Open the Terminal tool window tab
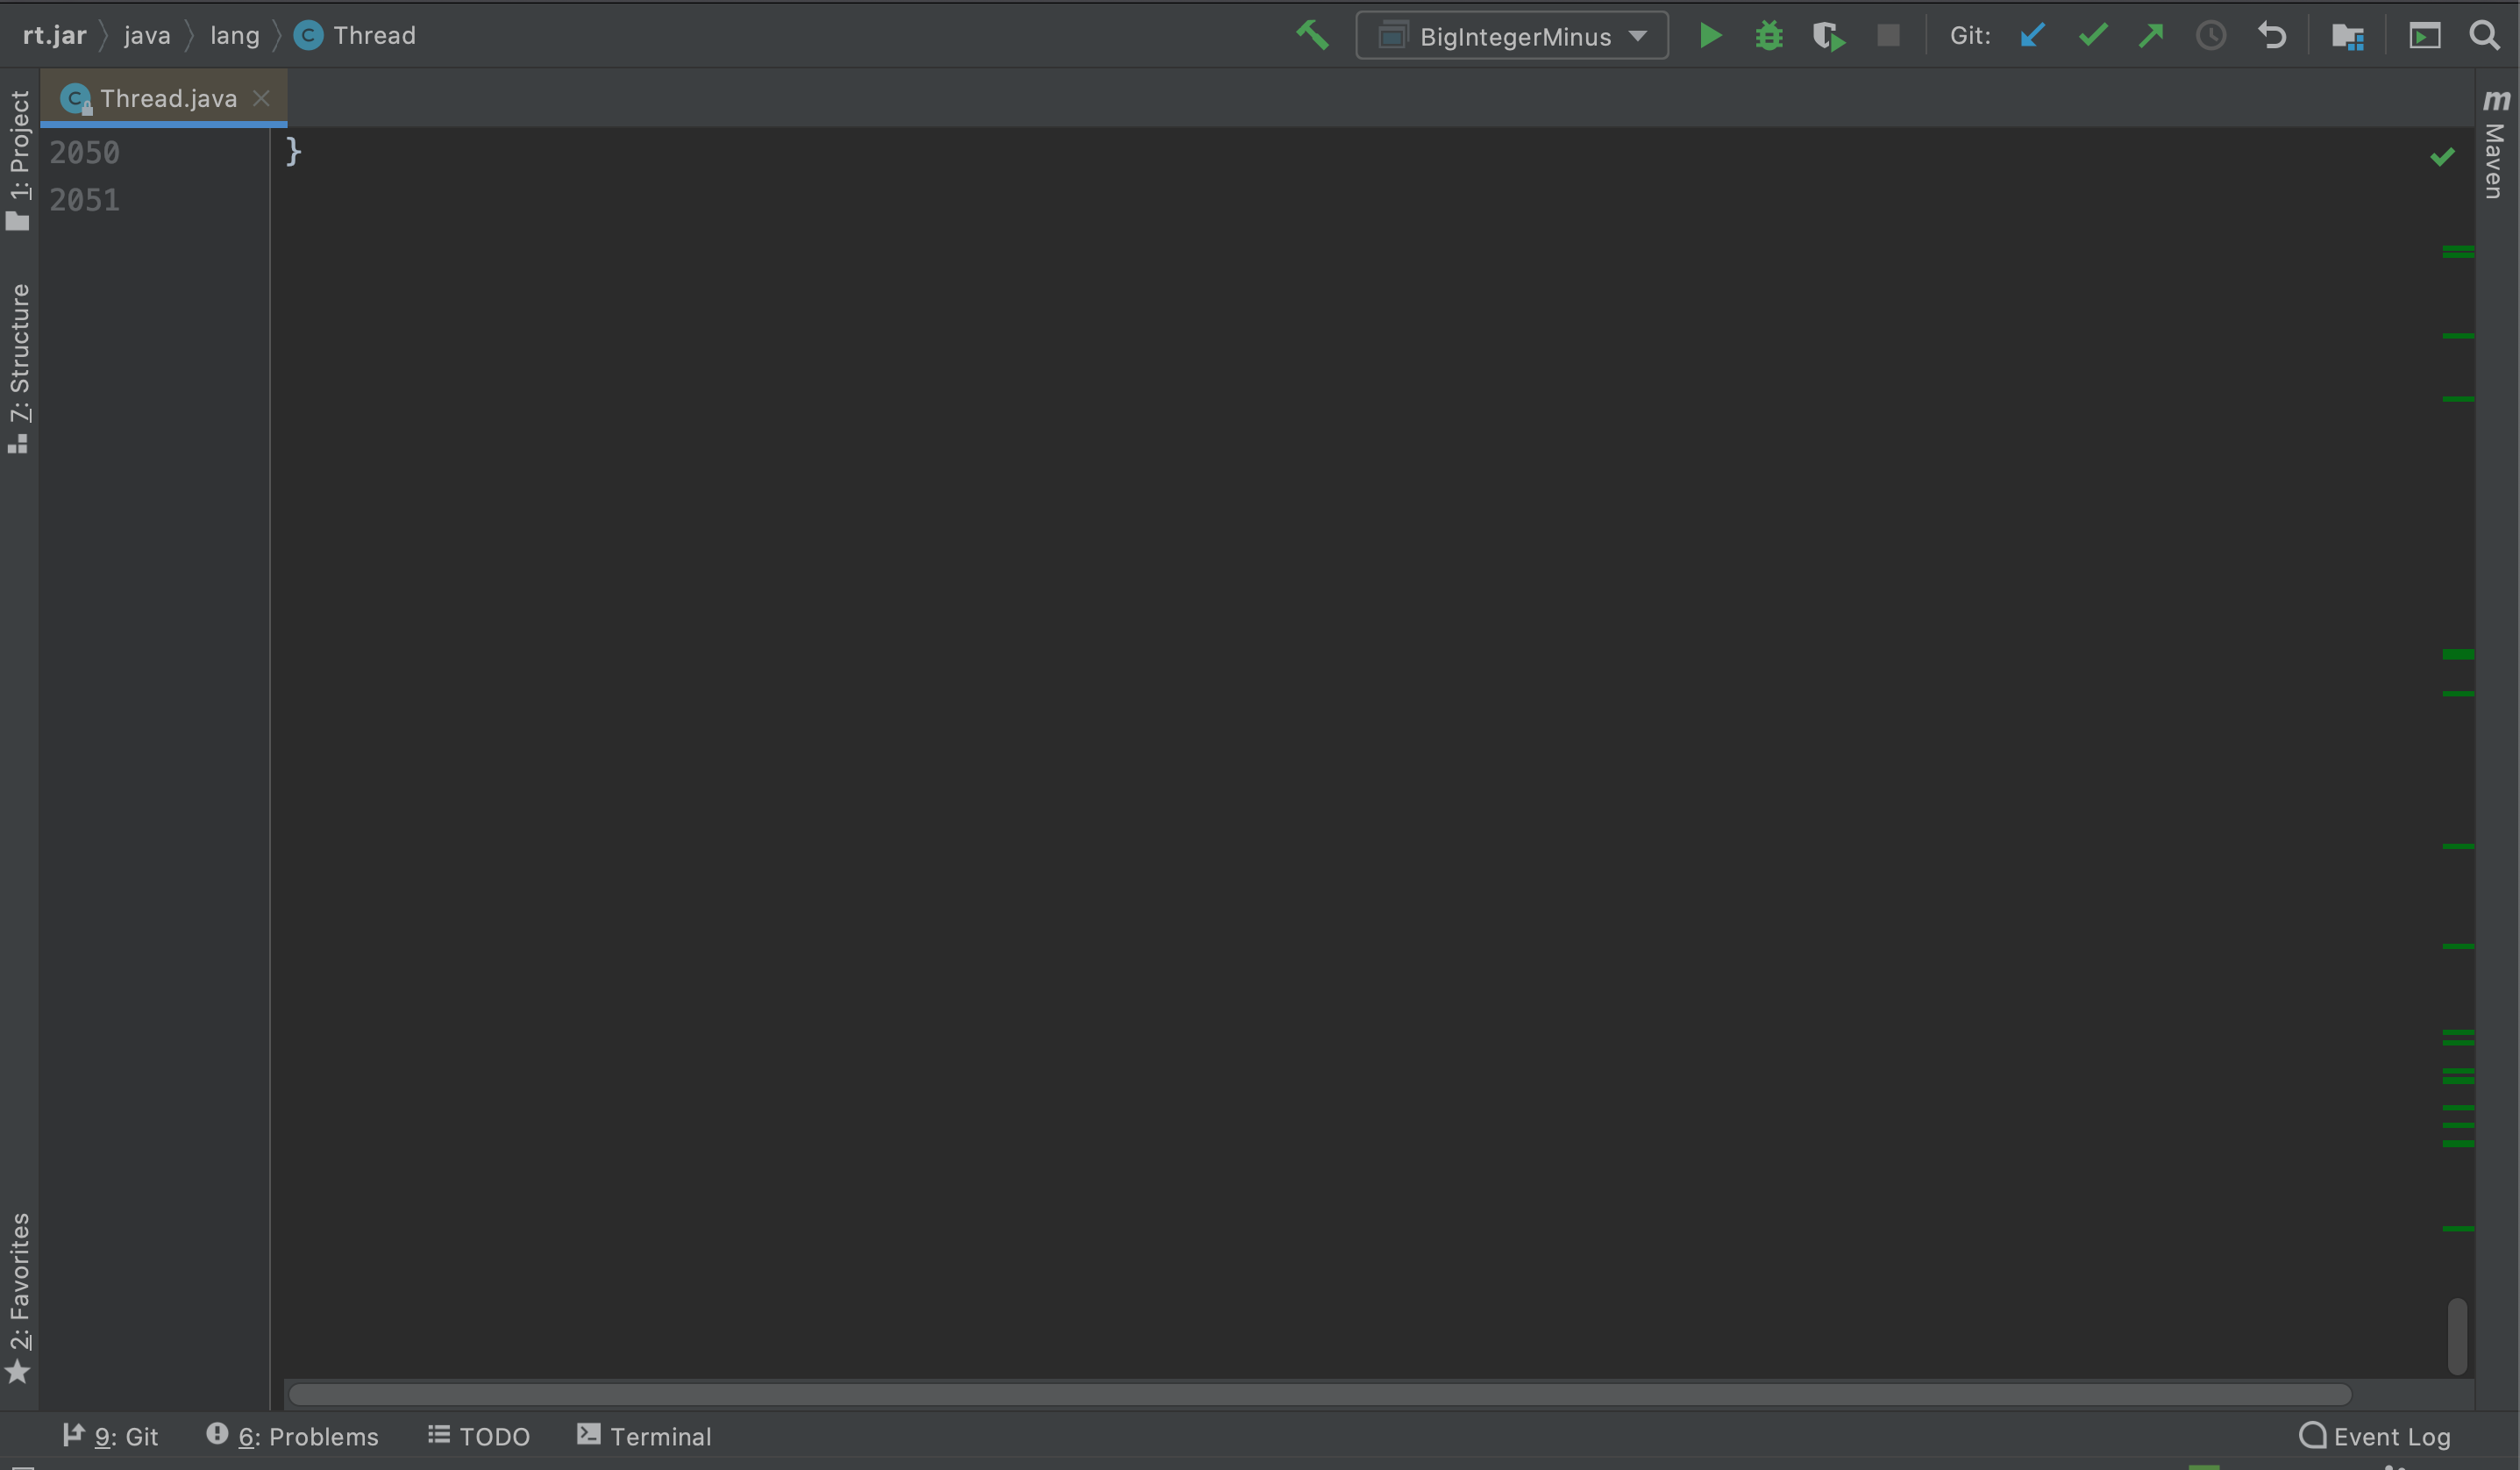This screenshot has height=1470, width=2520. click(644, 1436)
